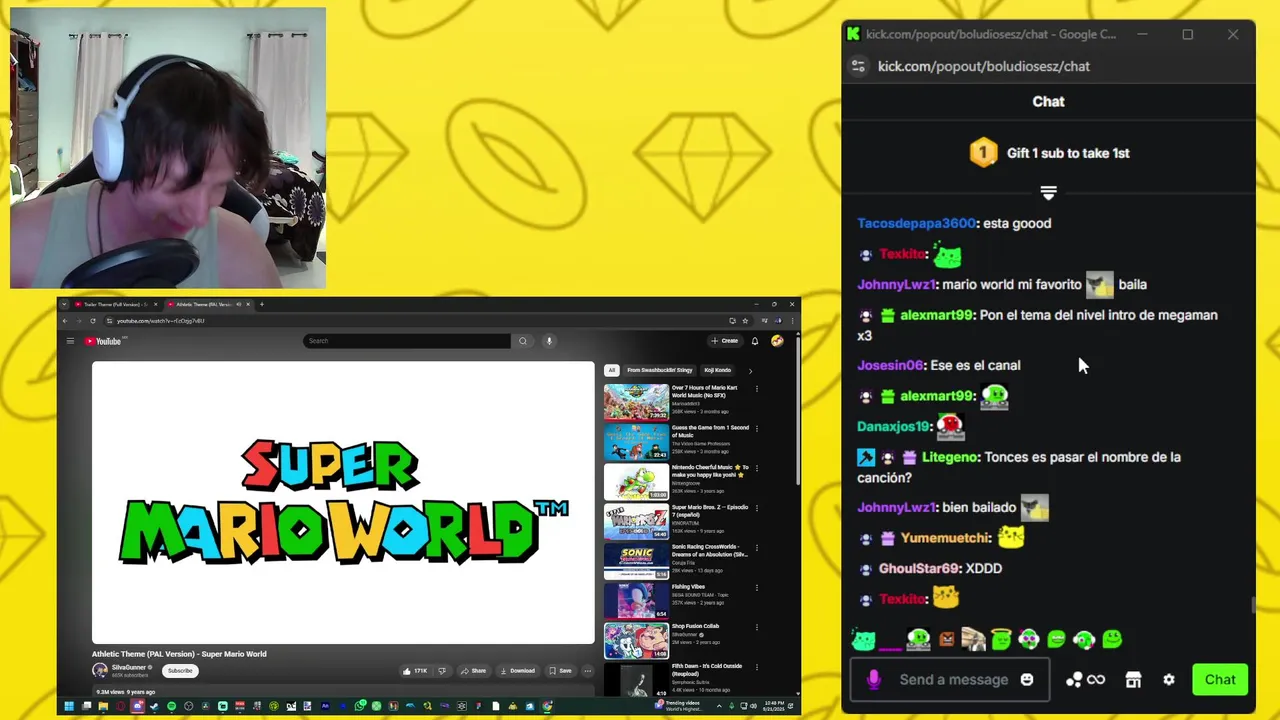Pick the teal cat emote
This screenshot has height=720, width=1280.
coord(864,640)
